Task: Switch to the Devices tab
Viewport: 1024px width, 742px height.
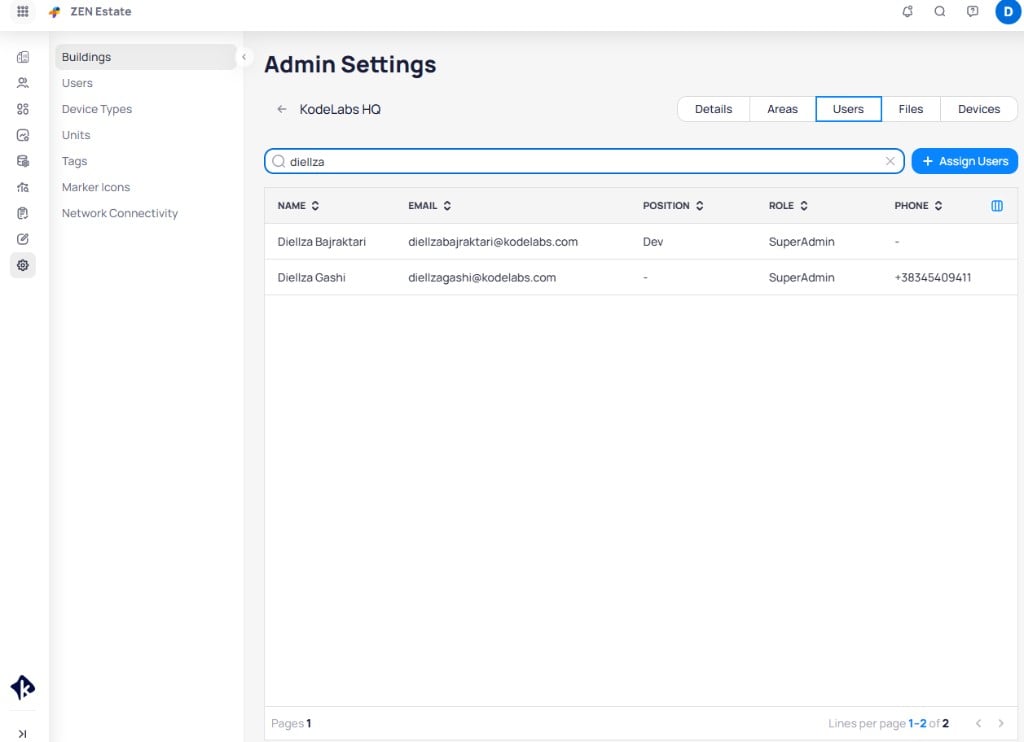Action: click(979, 109)
